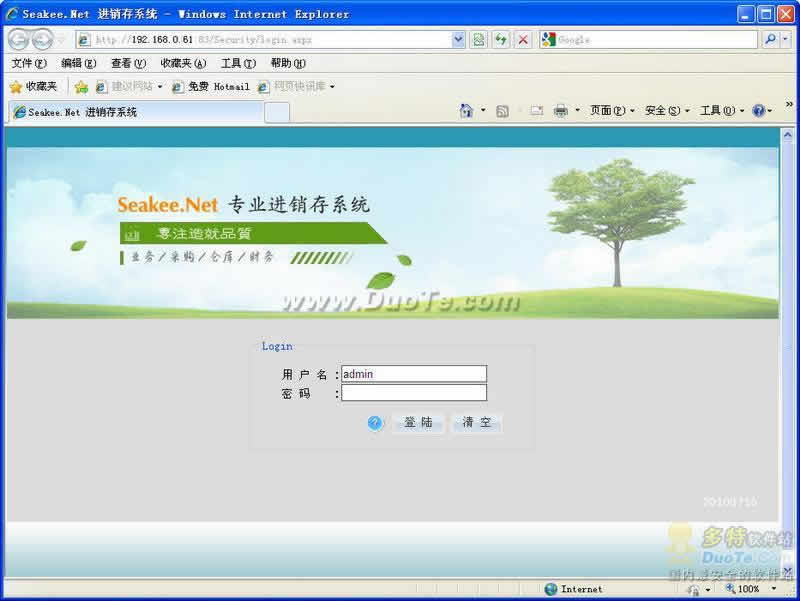
Task: Close the Internet Explorer window
Action: click(x=785, y=14)
